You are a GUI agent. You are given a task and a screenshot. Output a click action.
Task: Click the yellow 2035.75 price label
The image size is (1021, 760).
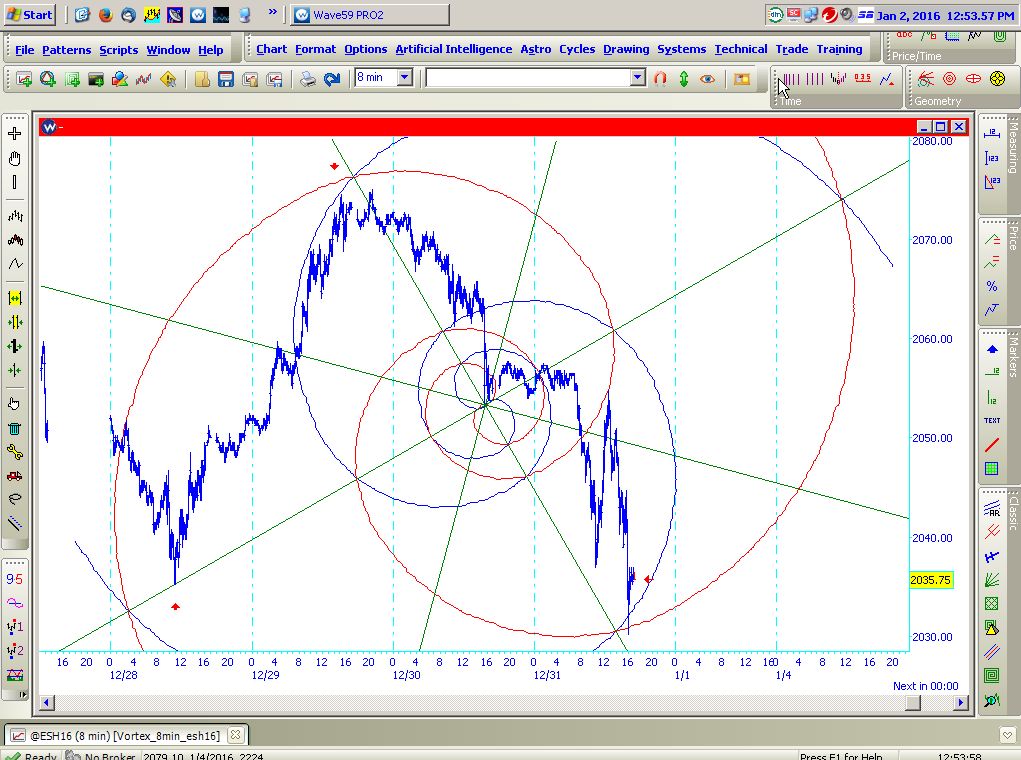[x=931, y=580]
